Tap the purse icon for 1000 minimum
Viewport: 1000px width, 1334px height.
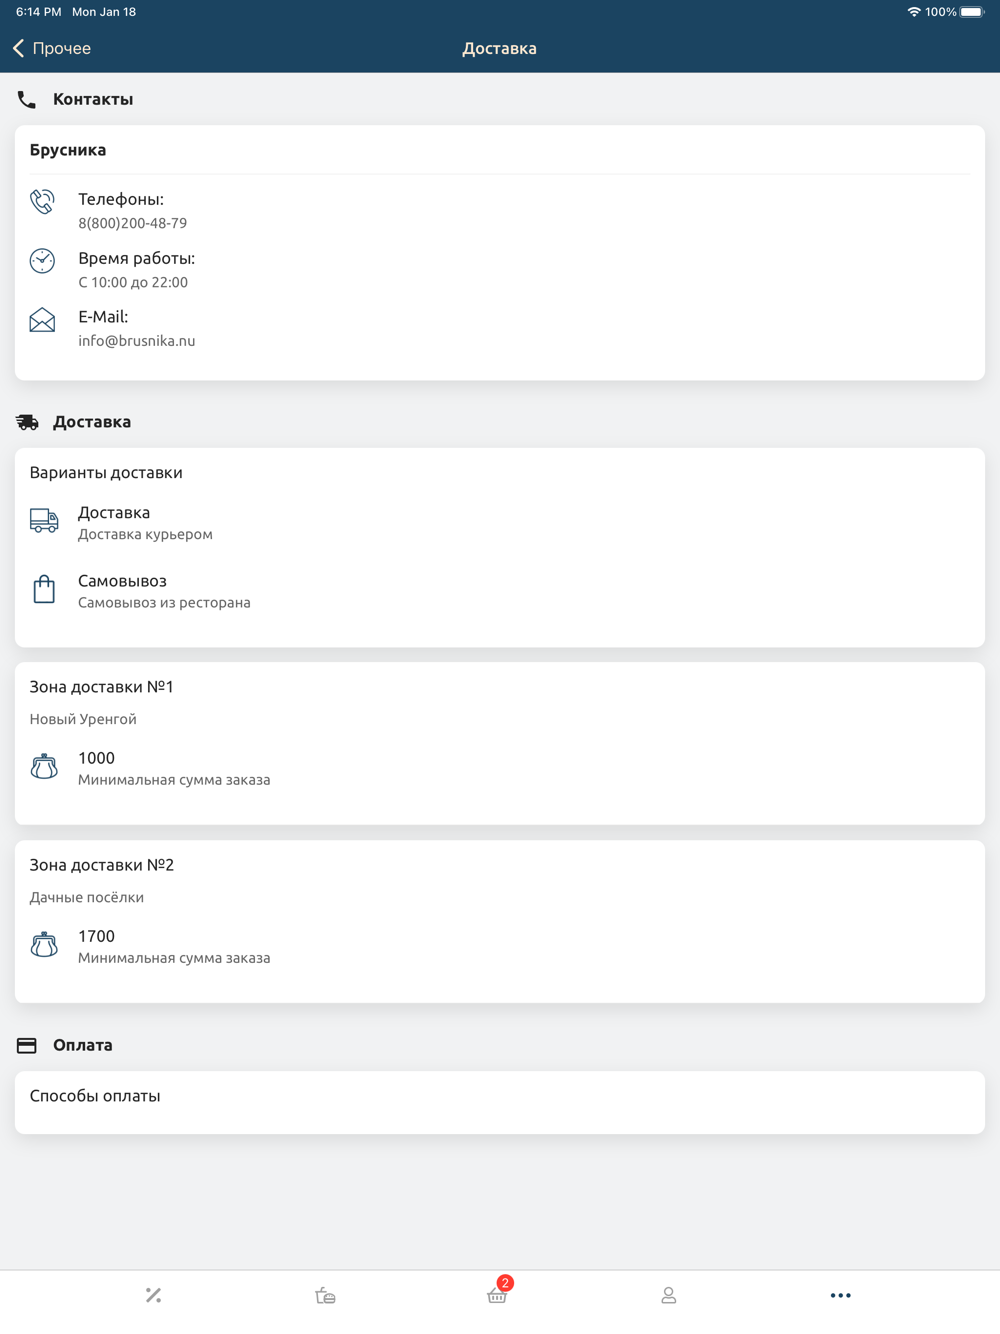tap(44, 767)
